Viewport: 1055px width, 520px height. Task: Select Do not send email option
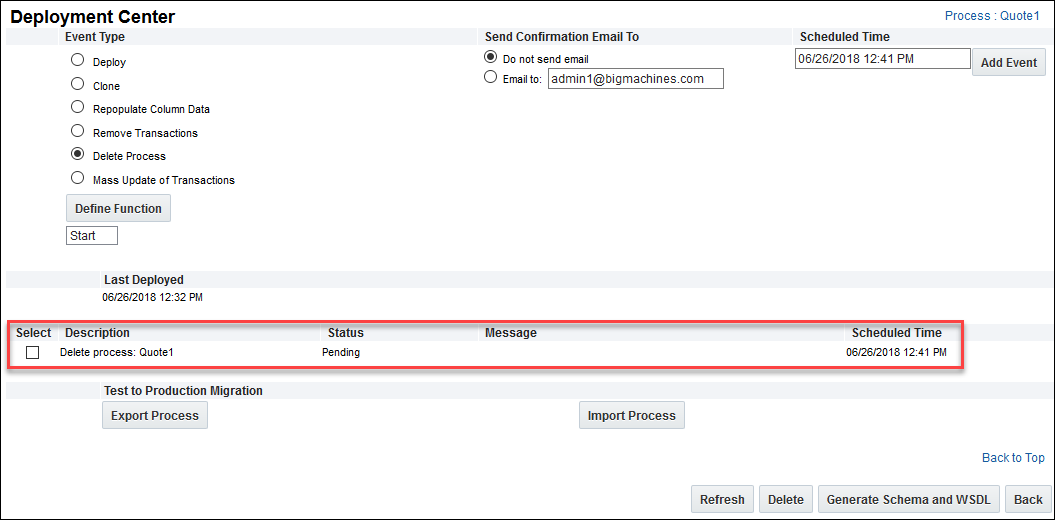[x=490, y=57]
